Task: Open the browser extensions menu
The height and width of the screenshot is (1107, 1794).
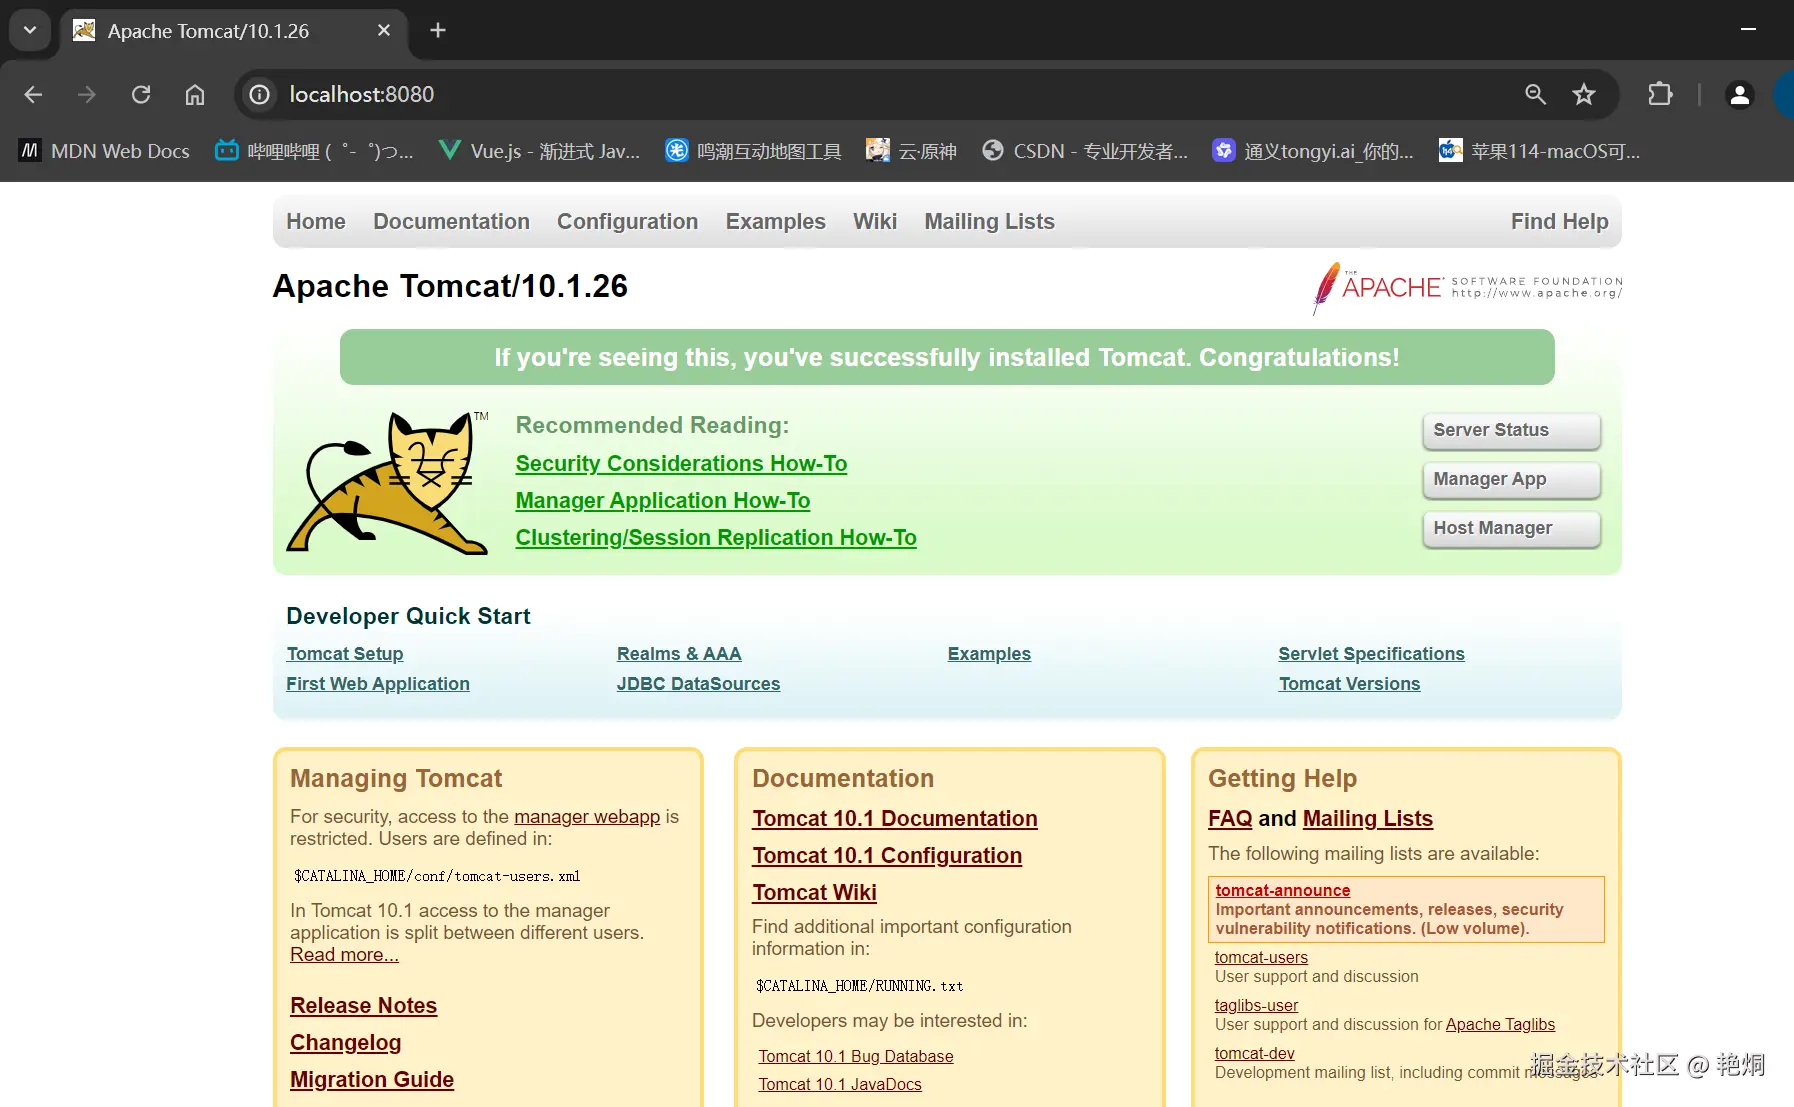Action: [x=1660, y=94]
